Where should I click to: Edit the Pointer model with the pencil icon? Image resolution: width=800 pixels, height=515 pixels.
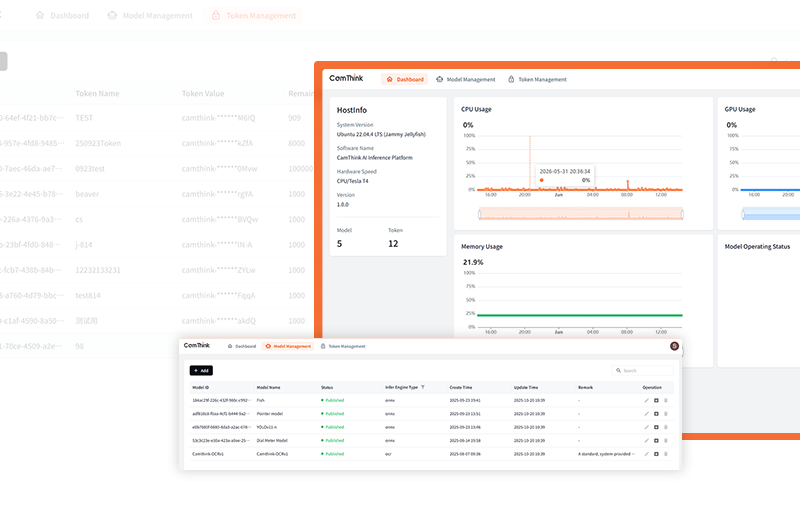pyautogui.click(x=646, y=414)
